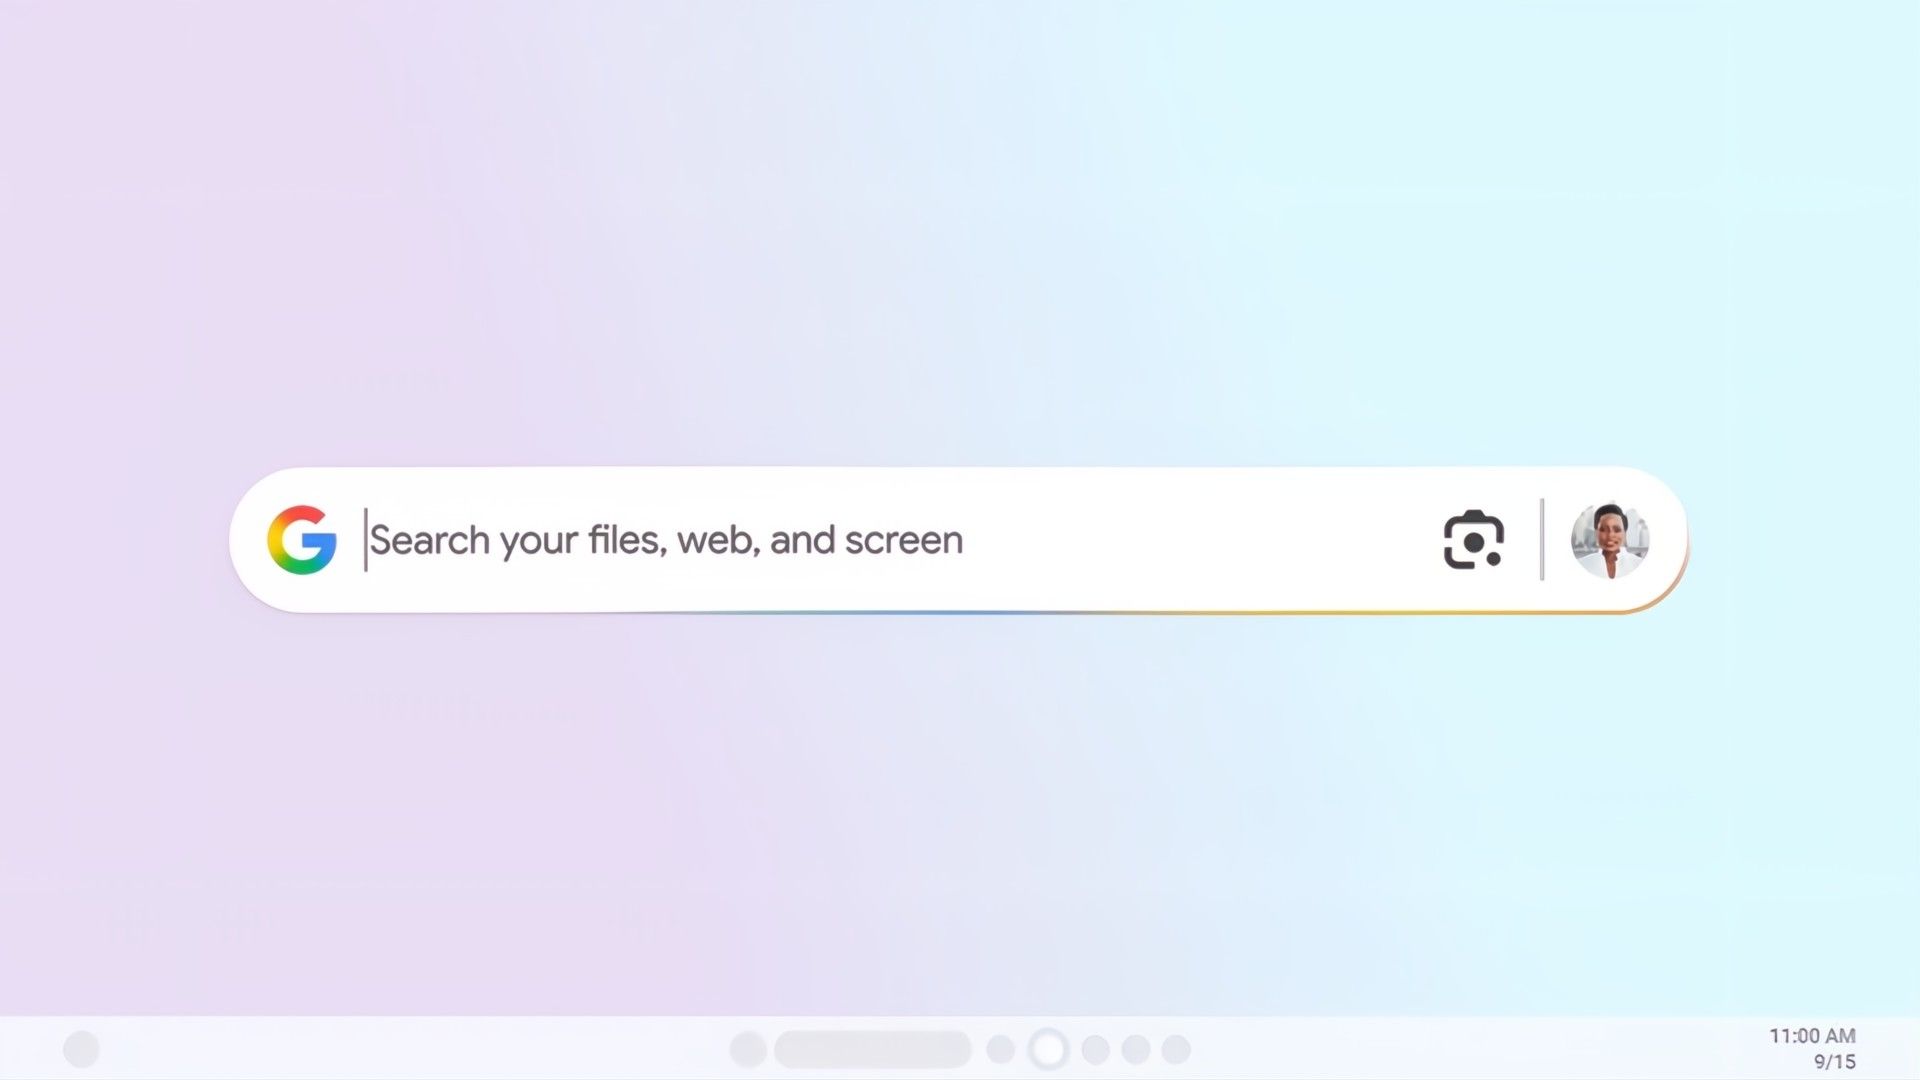Viewport: 1920px width, 1080px height.
Task: Open Google Lens camera search icon
Action: pos(1473,540)
